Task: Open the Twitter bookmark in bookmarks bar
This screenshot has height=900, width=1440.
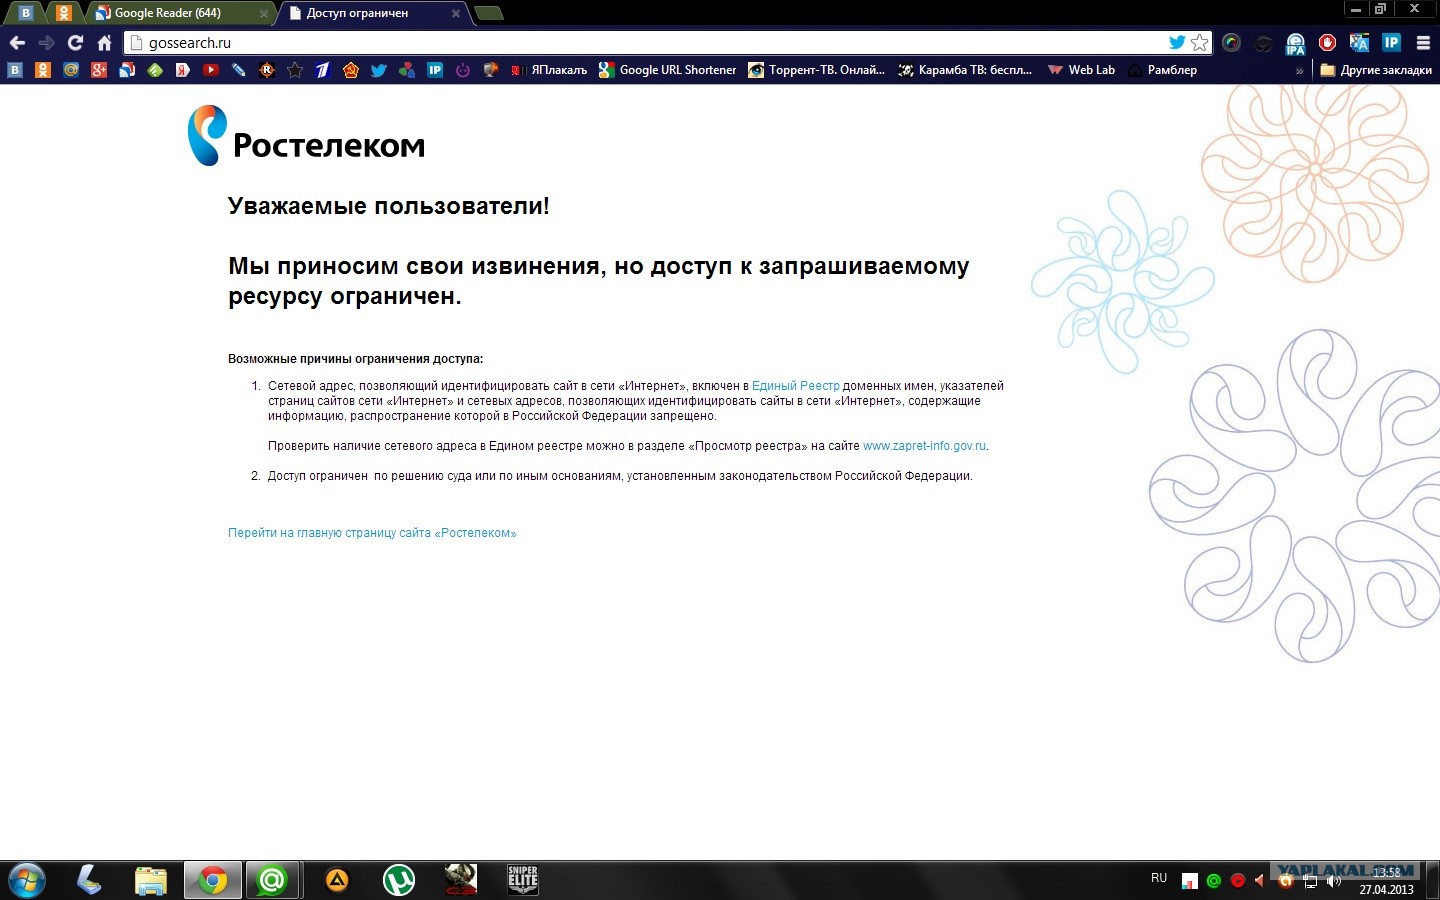Action: click(x=379, y=70)
